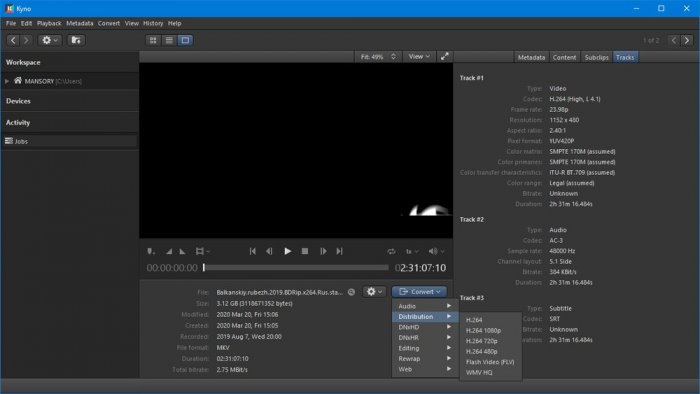Go to next file using top-right arrow
The height and width of the screenshot is (394, 700).
coord(687,40)
